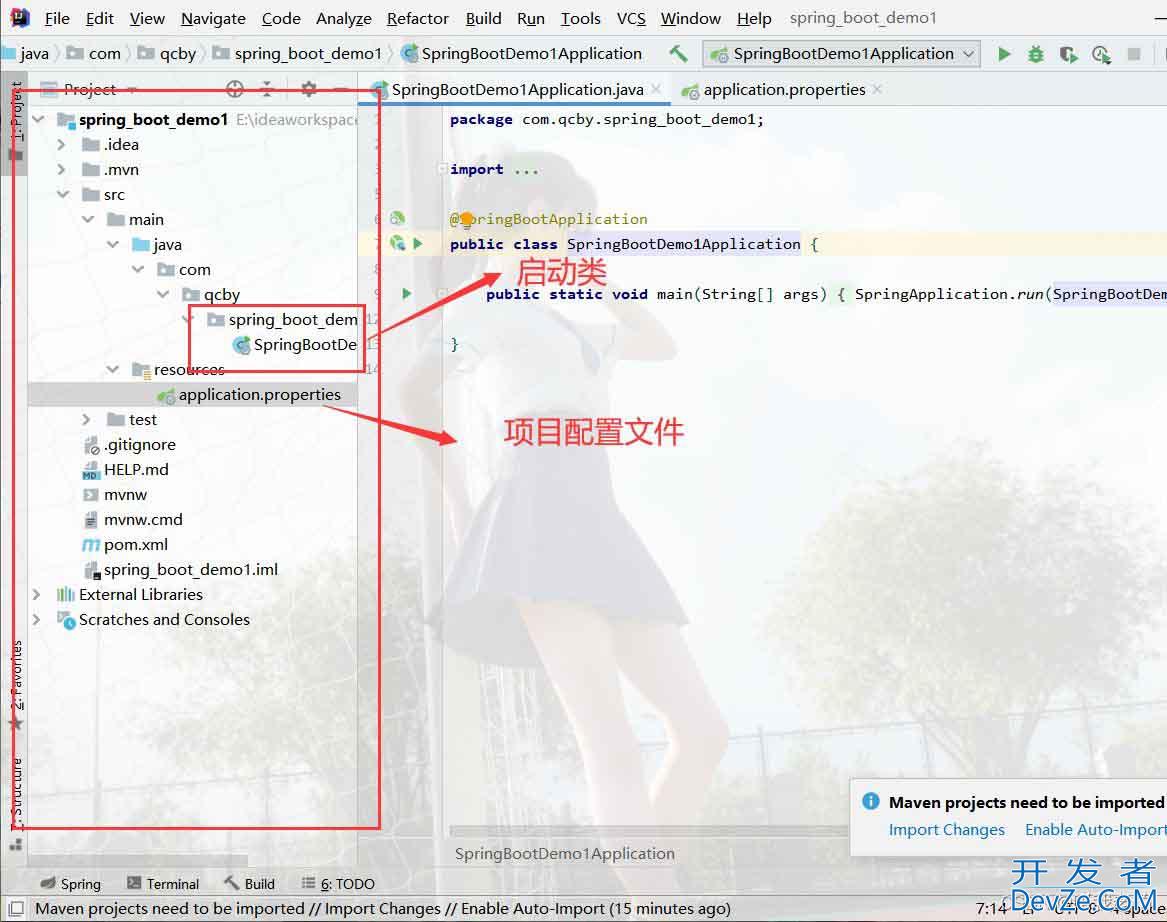Click Enable Auto-Import link
Image resolution: width=1167 pixels, height=922 pixels.
tap(1096, 830)
